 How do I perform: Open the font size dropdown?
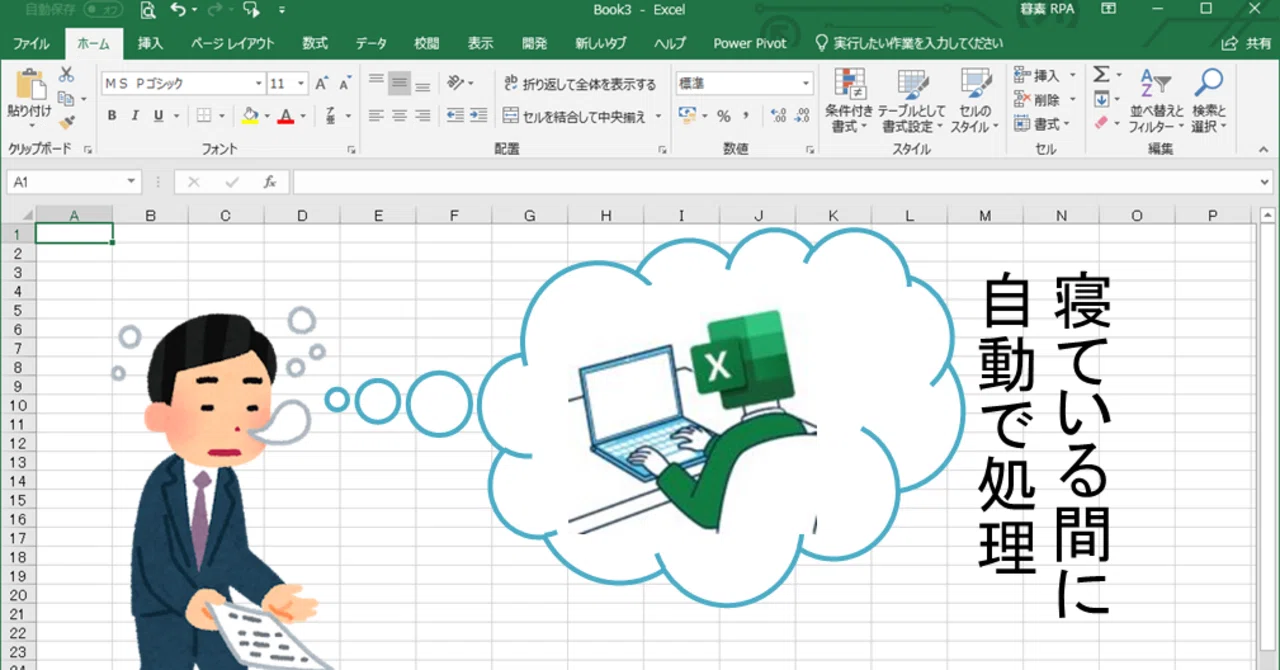click(x=302, y=84)
